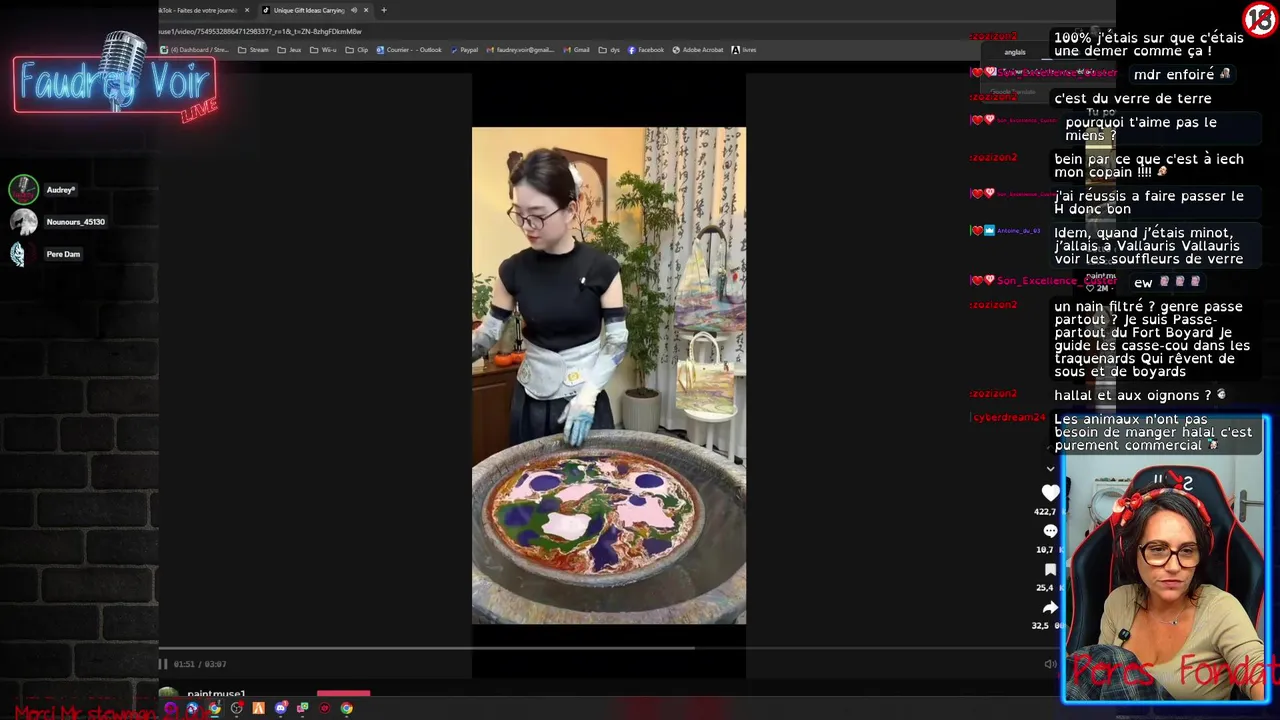Click Audrey's voice chat avatar
Screen dimensions: 1280x720
(x=23, y=189)
